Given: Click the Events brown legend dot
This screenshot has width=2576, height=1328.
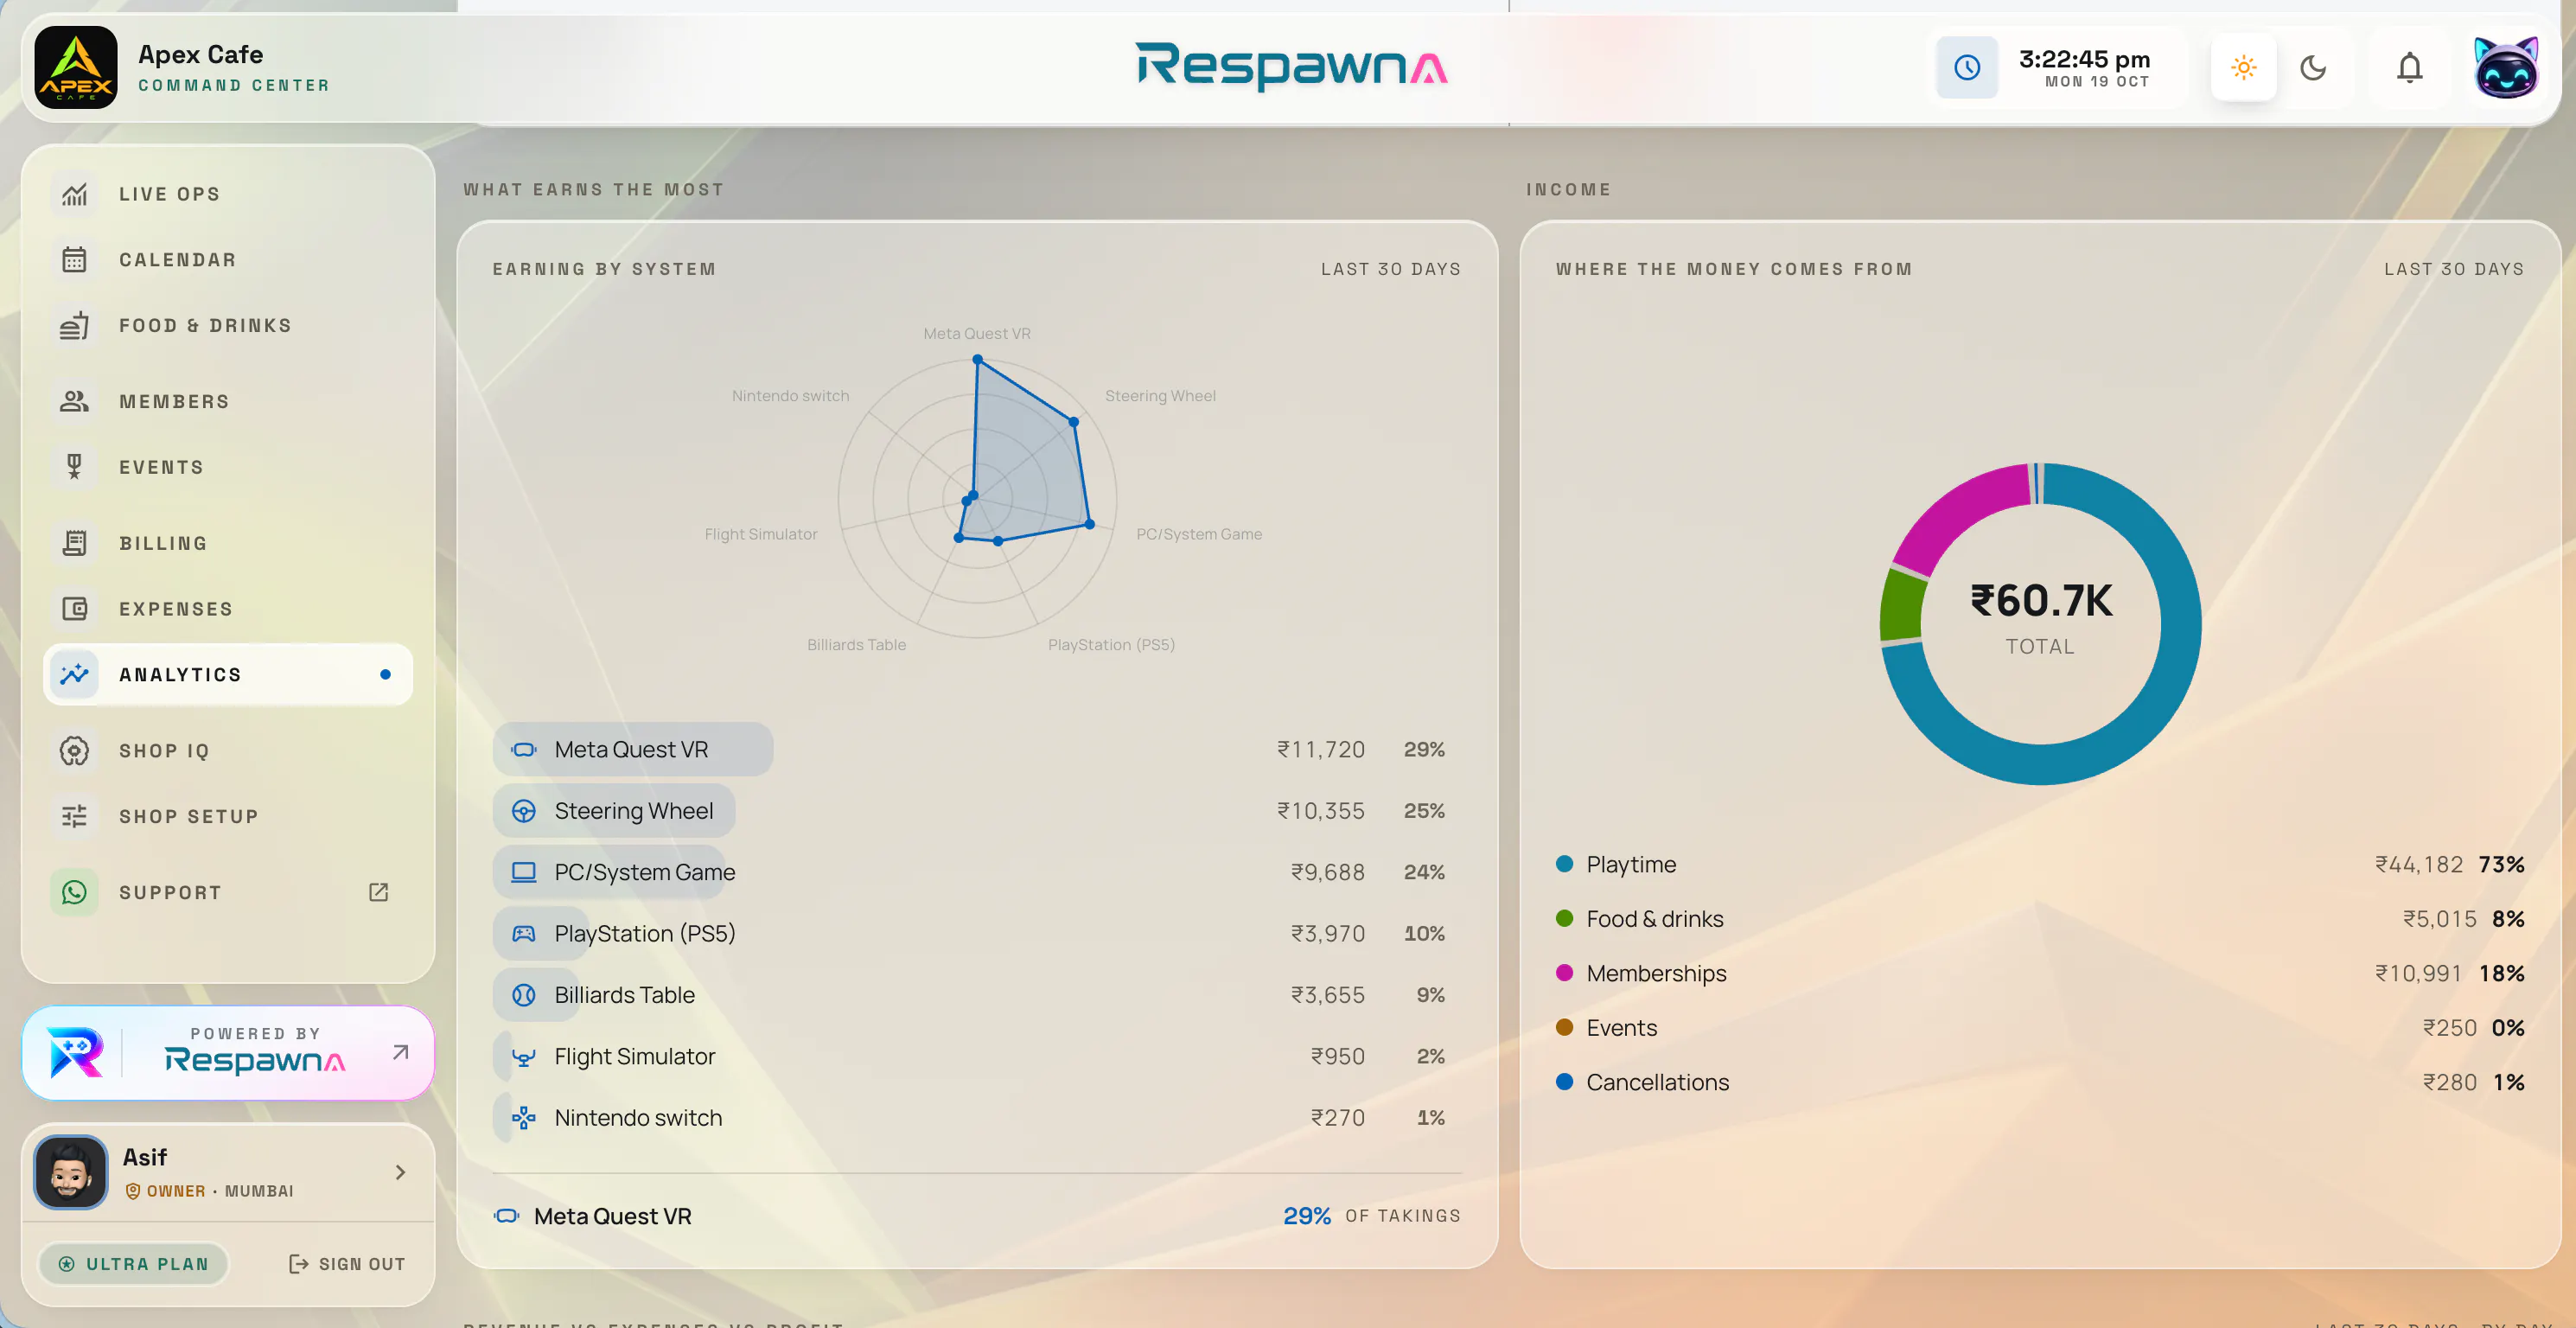Looking at the screenshot, I should pyautogui.click(x=1565, y=1027).
